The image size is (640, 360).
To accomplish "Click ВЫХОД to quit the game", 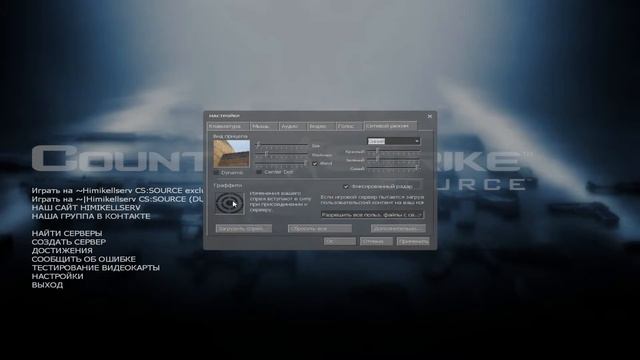I will [x=47, y=285].
